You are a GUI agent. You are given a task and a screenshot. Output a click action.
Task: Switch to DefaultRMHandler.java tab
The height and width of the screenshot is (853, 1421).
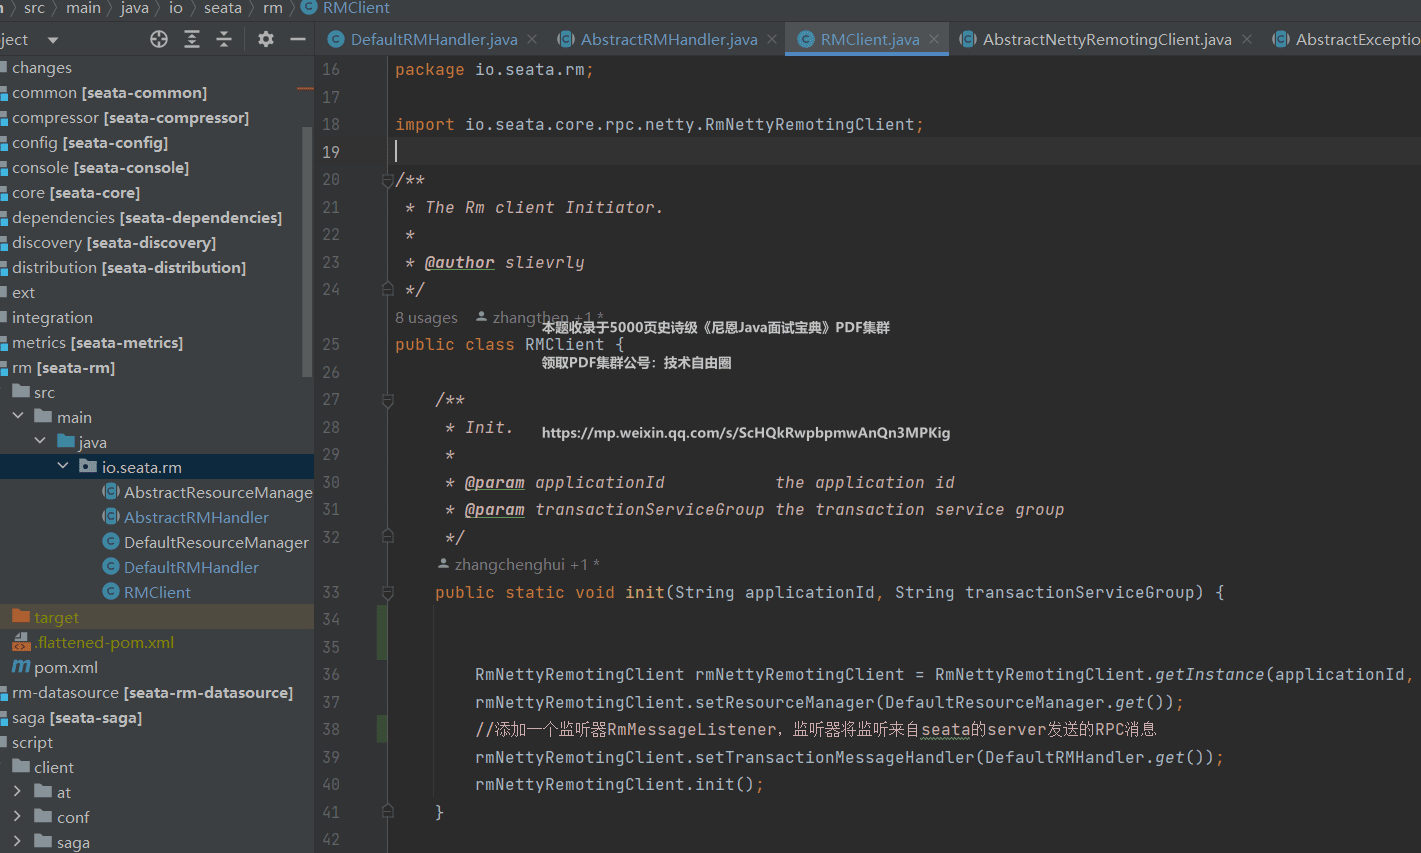click(x=432, y=39)
